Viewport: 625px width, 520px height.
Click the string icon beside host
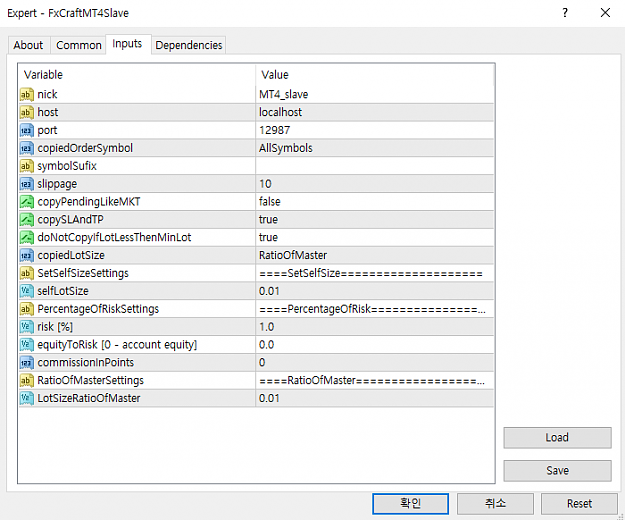coord(26,113)
